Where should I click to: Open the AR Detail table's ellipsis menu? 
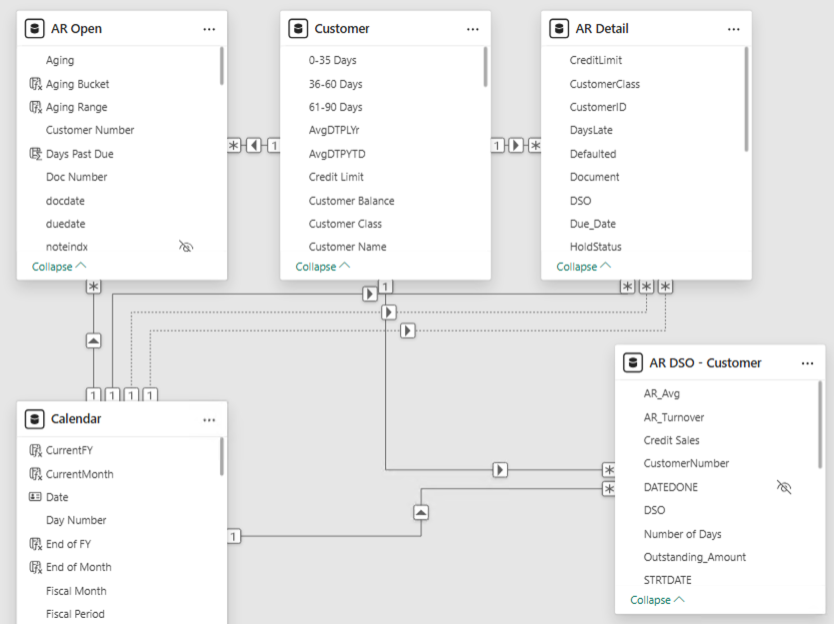pyautogui.click(x=735, y=29)
